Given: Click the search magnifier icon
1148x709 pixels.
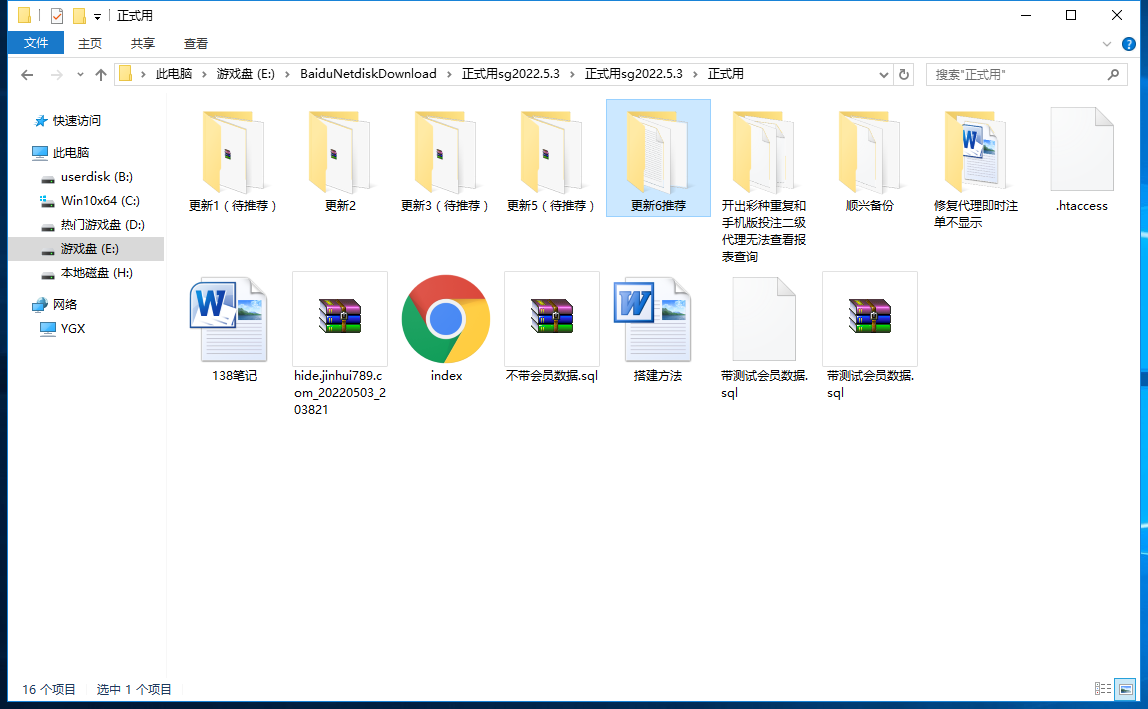Looking at the screenshot, I should pyautogui.click(x=1113, y=75).
